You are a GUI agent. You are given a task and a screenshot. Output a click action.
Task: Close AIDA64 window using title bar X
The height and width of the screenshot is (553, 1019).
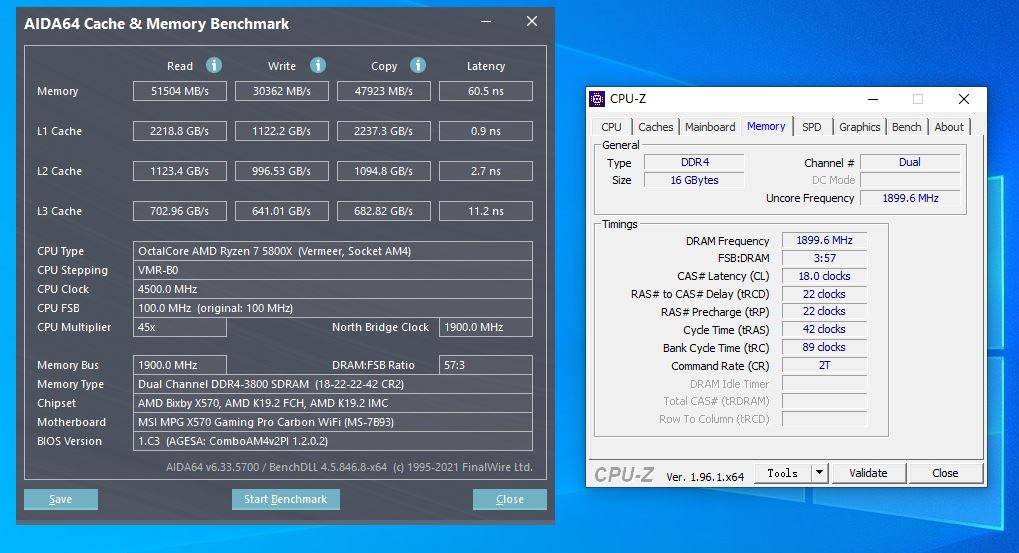pos(532,21)
